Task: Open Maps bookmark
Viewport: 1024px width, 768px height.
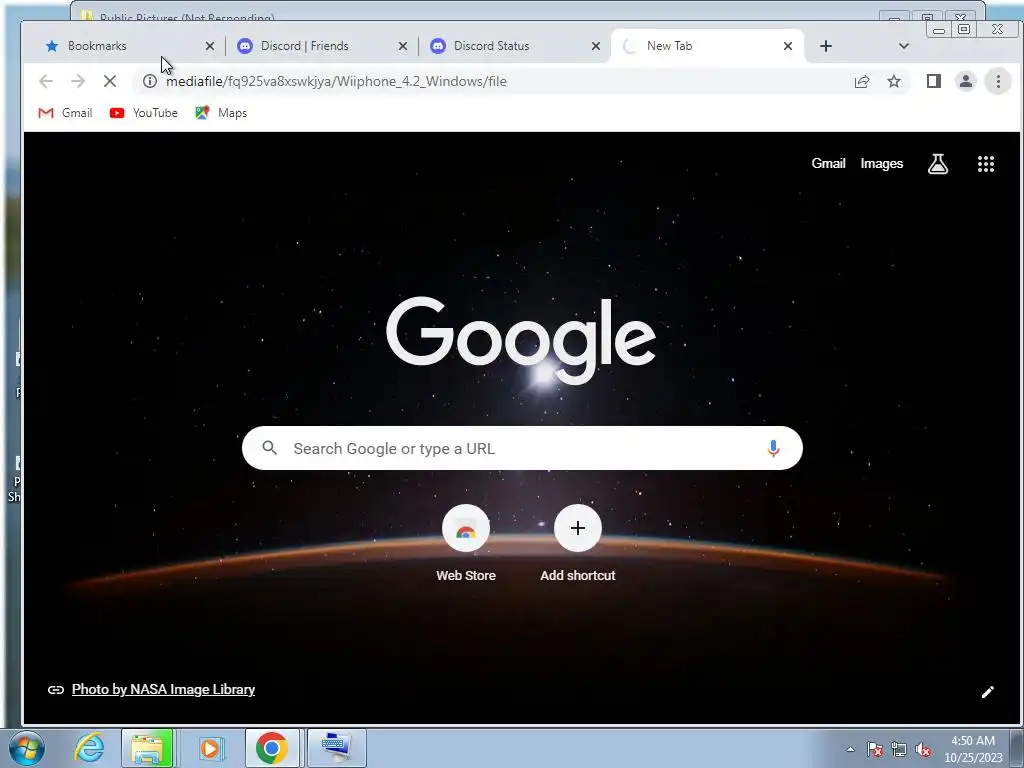Action: tap(221, 113)
